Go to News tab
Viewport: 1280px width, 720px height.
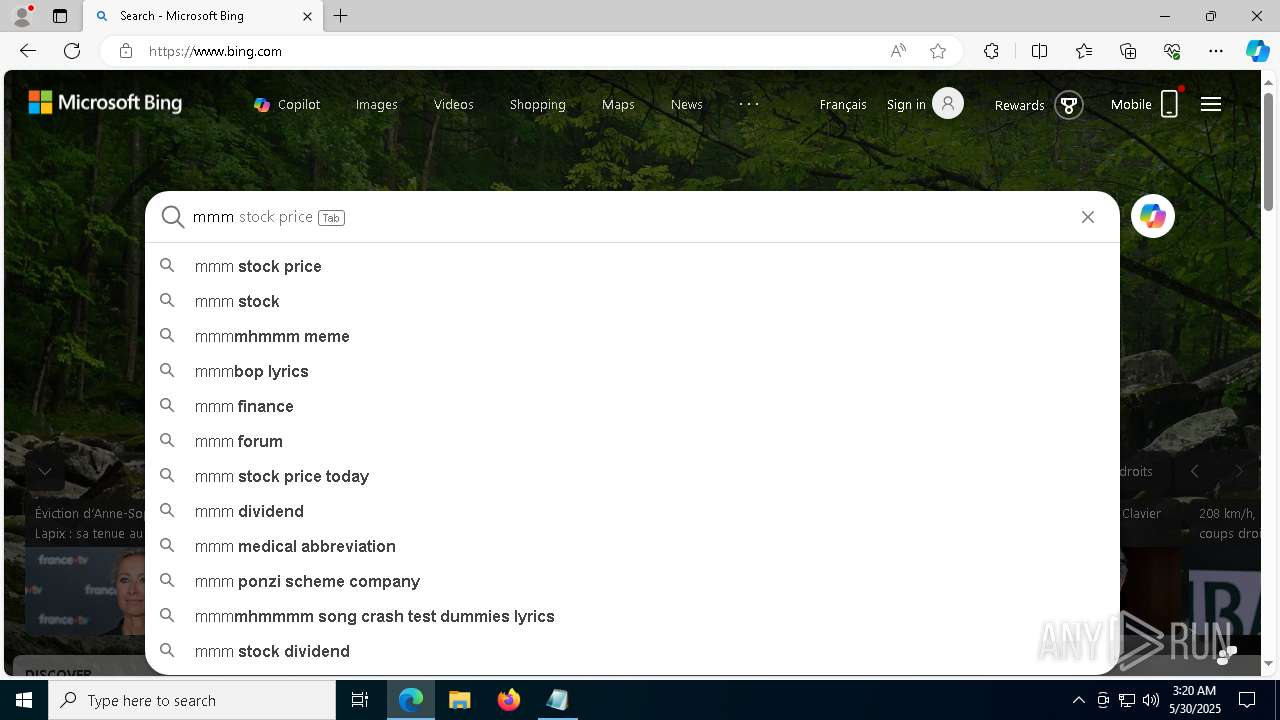pyautogui.click(x=687, y=104)
